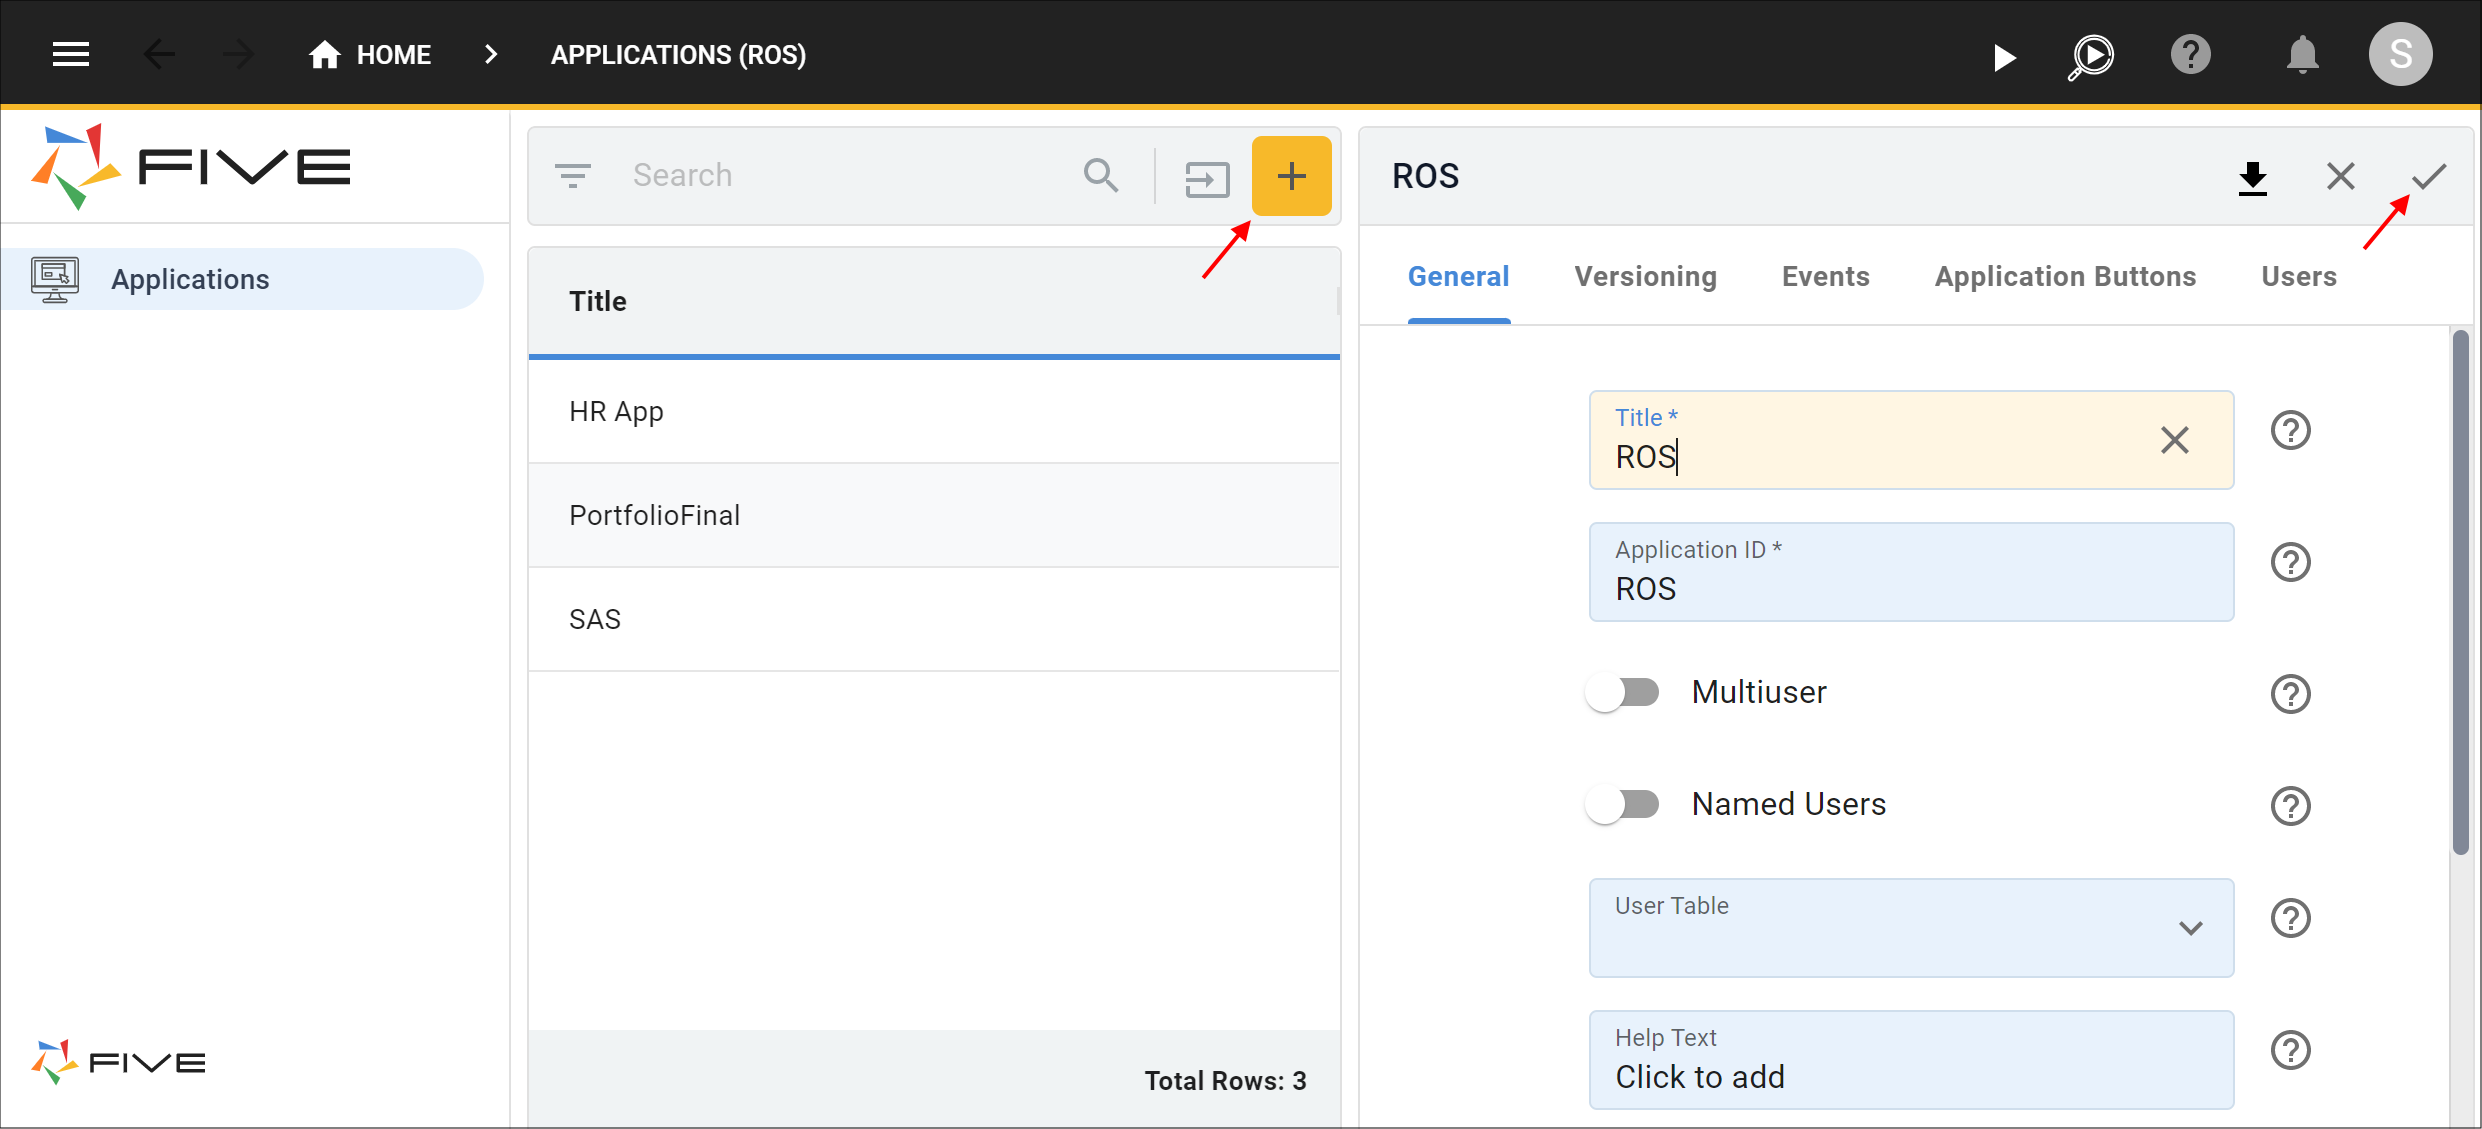Switch to the Versioning tab

(1645, 276)
